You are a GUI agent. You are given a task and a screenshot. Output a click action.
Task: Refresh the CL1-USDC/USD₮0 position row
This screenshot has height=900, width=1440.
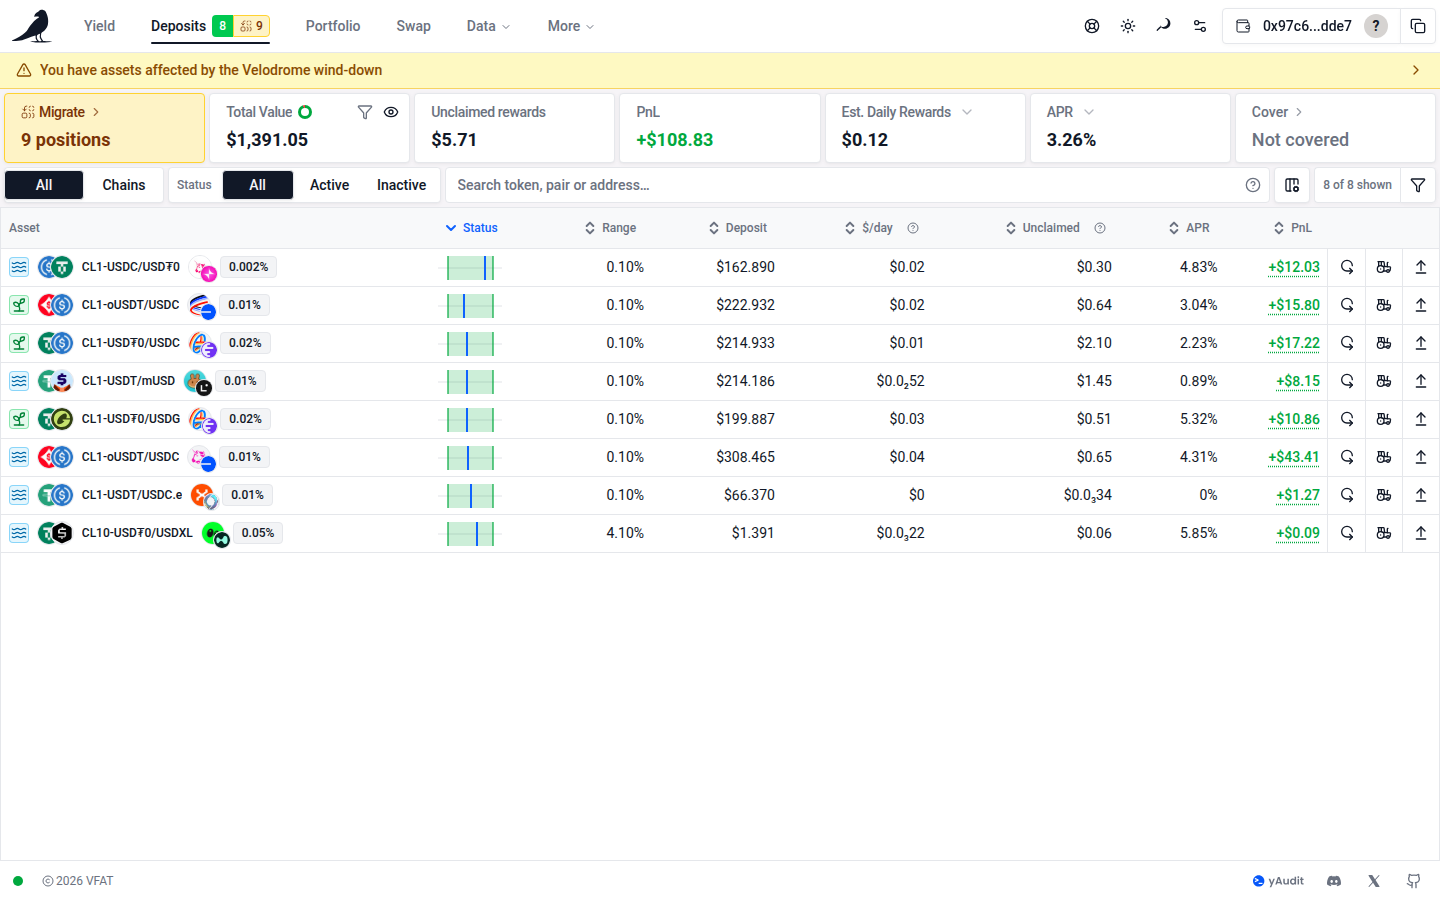tap(1347, 267)
